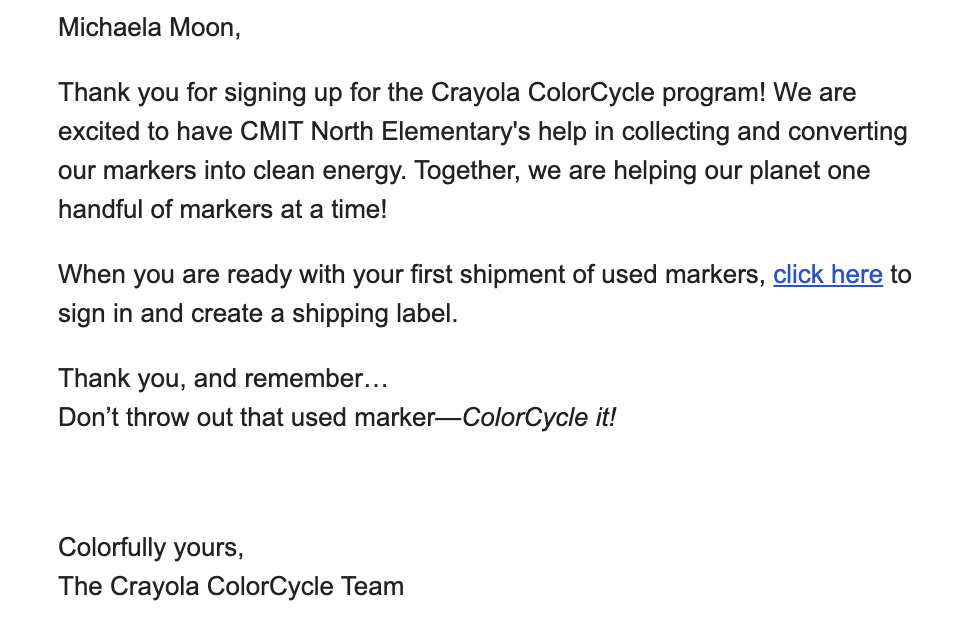The width and height of the screenshot is (954, 620).
Task: Click the text "Don't throw out that used marker"
Action: (x=247, y=417)
